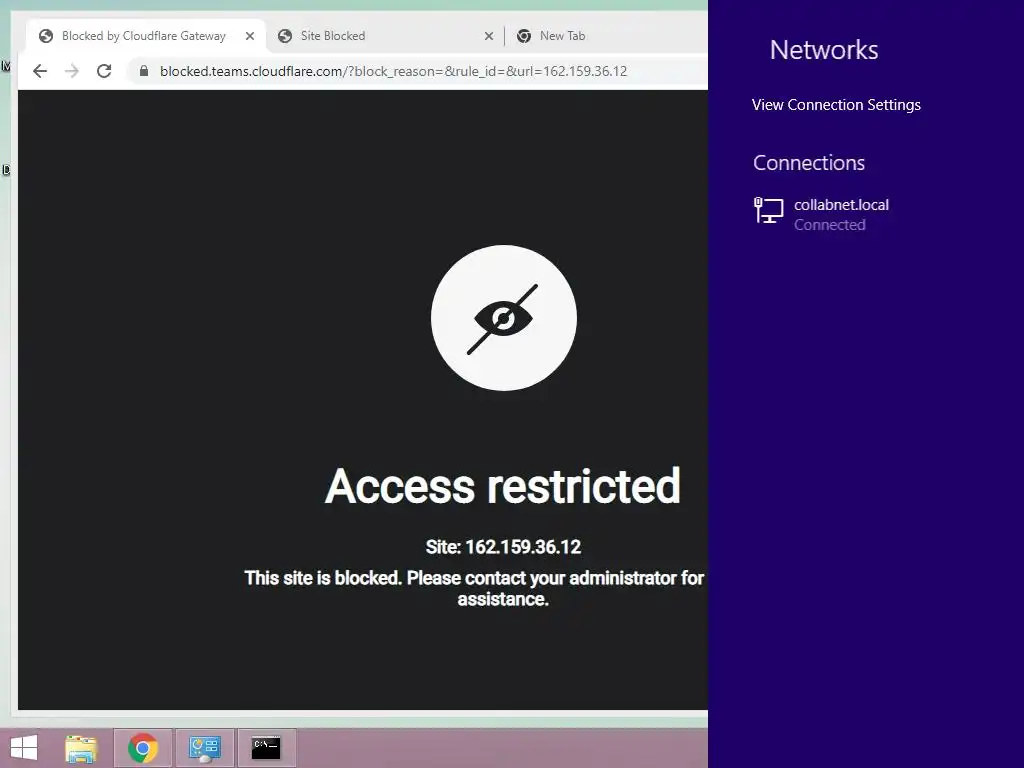Image resolution: width=1024 pixels, height=768 pixels.
Task: Open the Windows Start button
Action: coord(24,748)
